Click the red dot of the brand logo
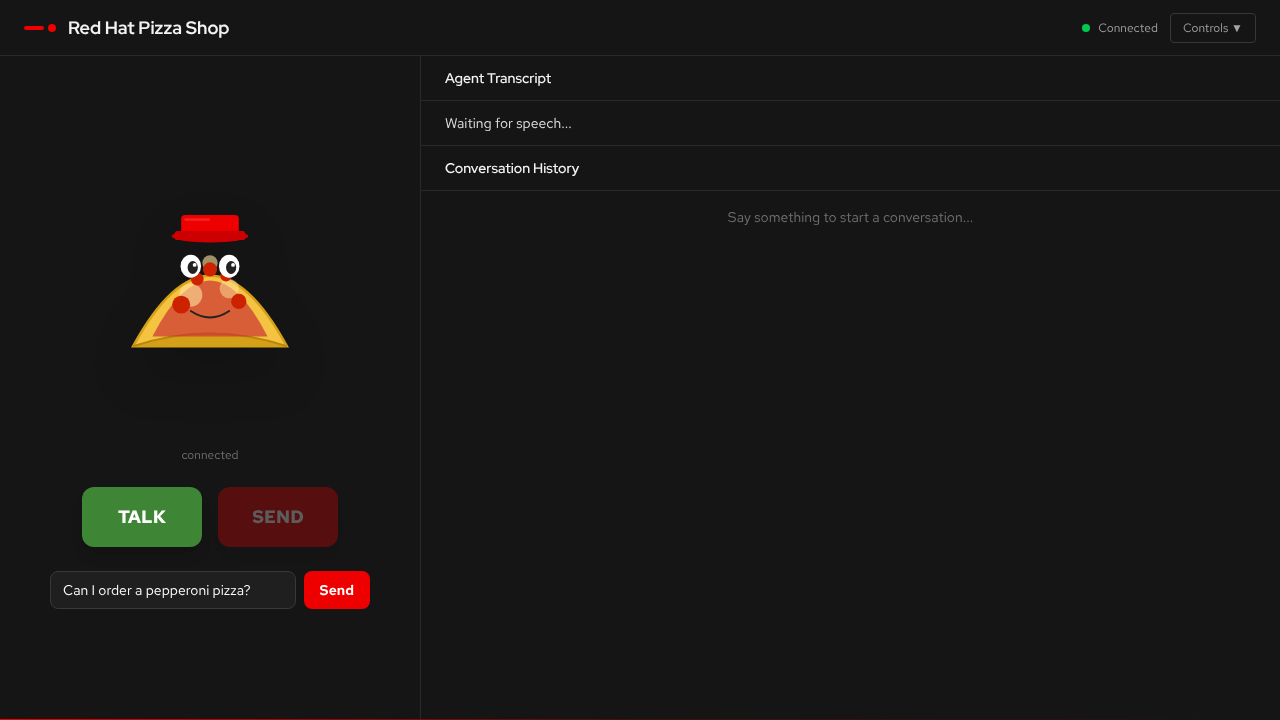The height and width of the screenshot is (720, 1280). coord(52,27)
